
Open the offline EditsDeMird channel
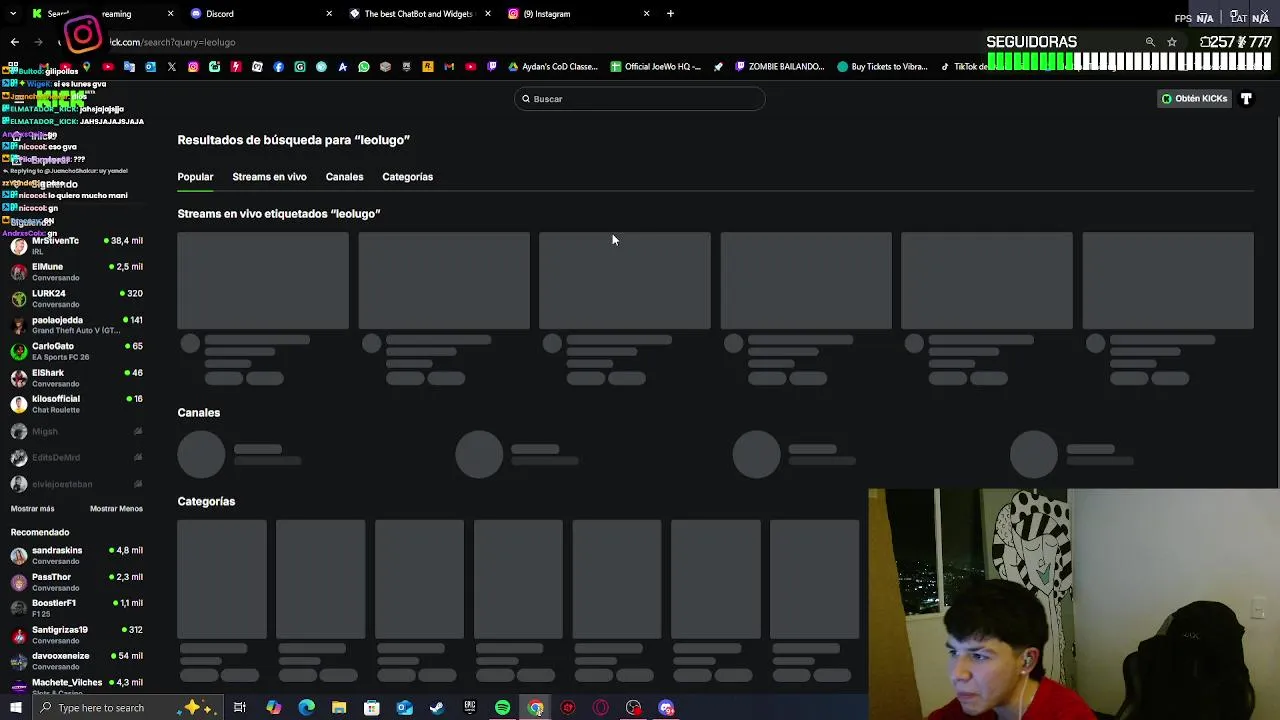click(x=76, y=457)
